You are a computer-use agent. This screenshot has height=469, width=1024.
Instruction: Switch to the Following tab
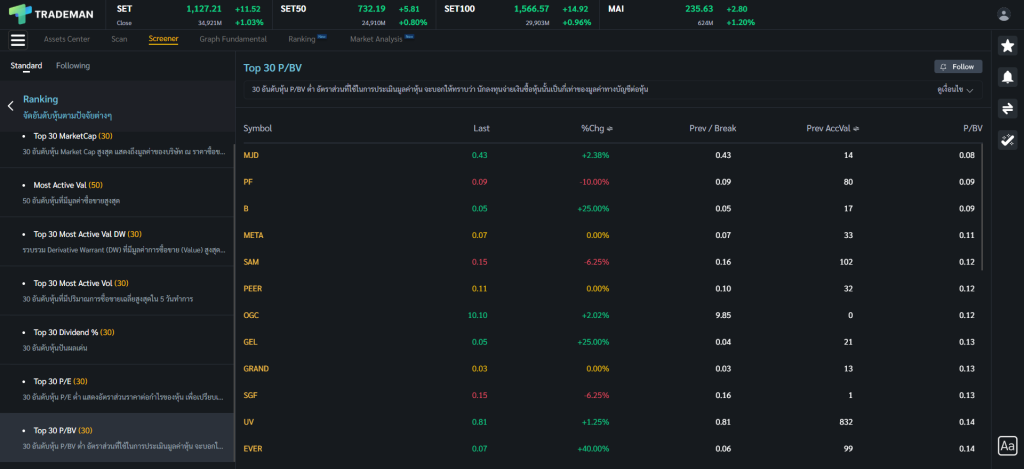point(73,66)
